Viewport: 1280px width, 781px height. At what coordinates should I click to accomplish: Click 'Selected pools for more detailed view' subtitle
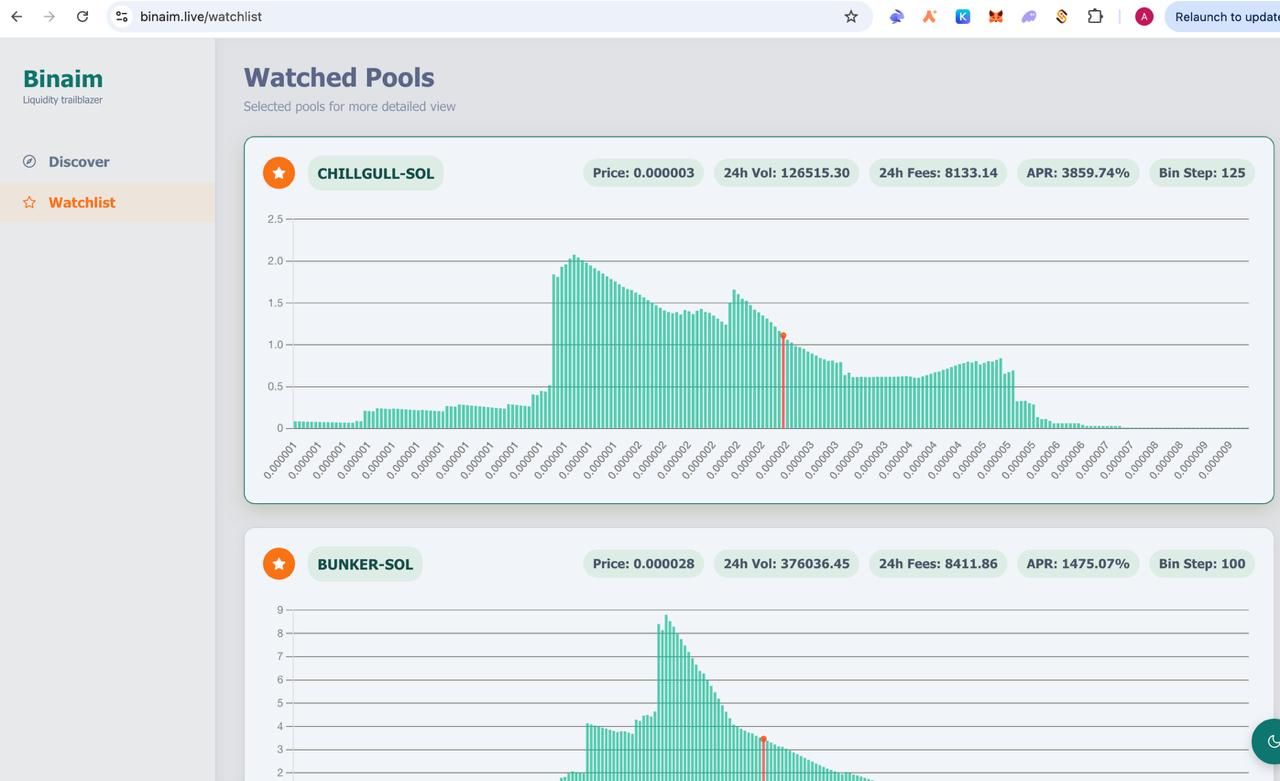pyautogui.click(x=350, y=107)
